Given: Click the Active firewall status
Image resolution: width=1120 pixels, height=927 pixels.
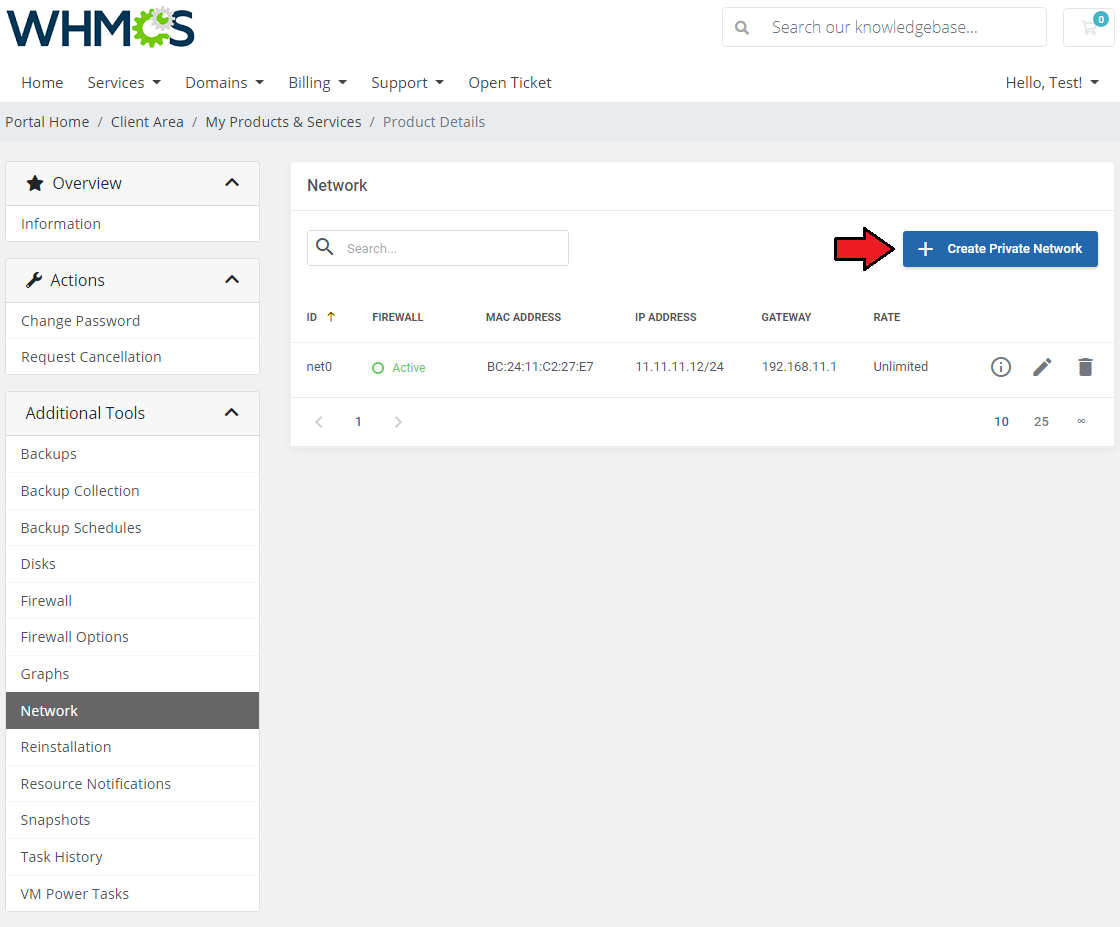Looking at the screenshot, I should click(x=399, y=368).
